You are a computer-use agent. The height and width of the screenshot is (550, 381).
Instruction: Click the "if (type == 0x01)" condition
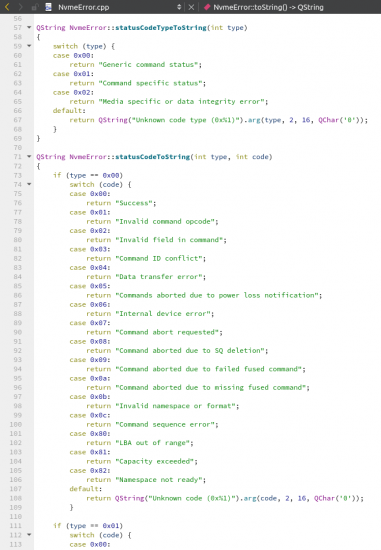[x=88, y=526]
